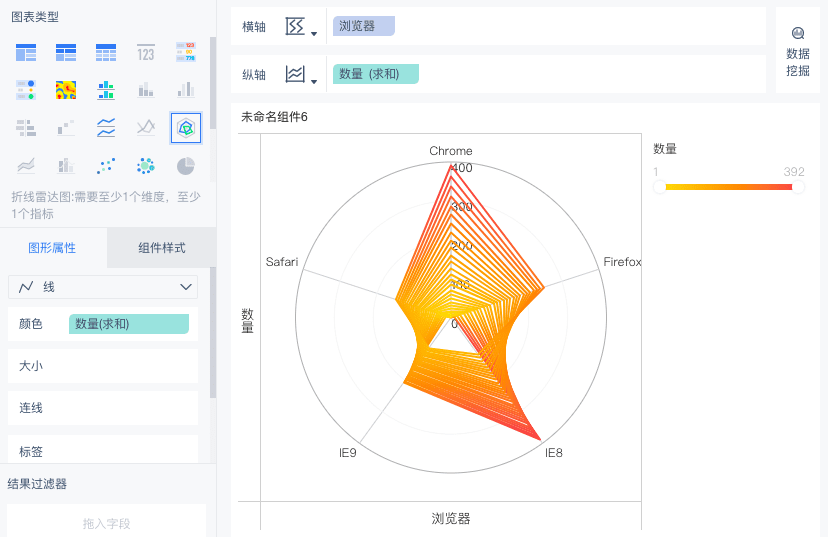This screenshot has width=828, height=537.
Task: Open the 线 graphic shape dropdown
Action: click(x=103, y=287)
